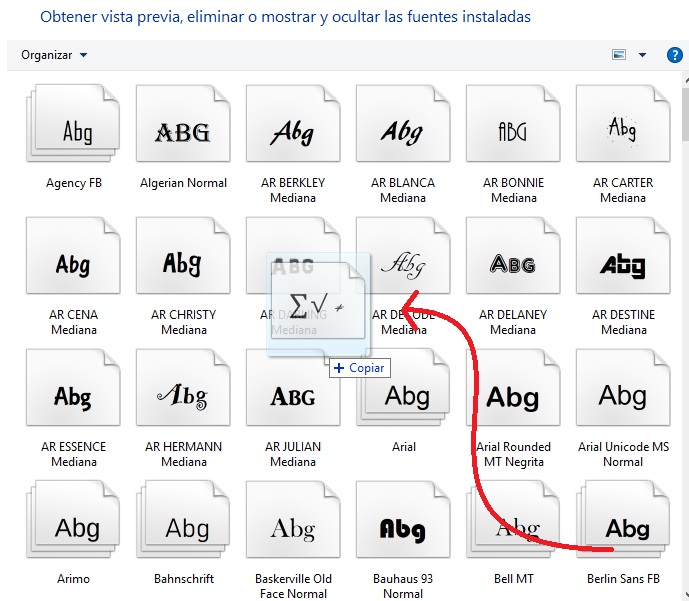
Task: Click the AR CARTER Mediana font icon
Action: tap(623, 130)
